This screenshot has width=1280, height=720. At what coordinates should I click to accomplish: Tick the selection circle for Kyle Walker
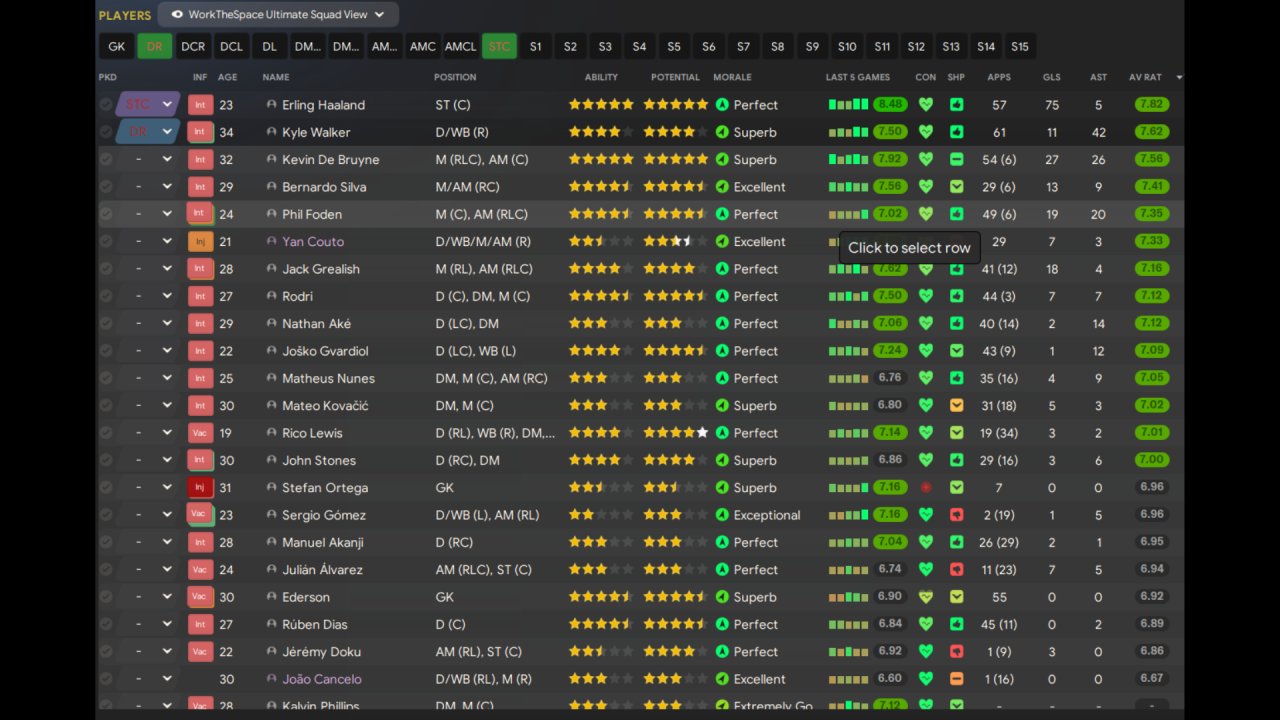pos(106,132)
